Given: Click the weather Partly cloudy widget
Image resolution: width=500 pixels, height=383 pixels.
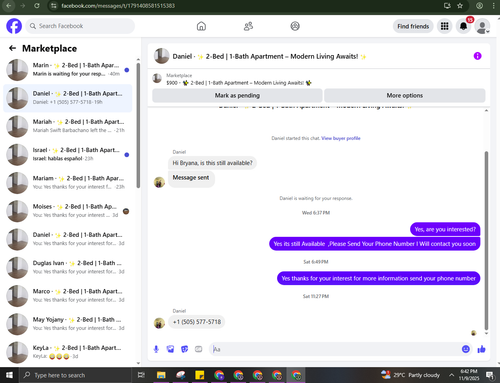Looking at the screenshot, I should [x=411, y=375].
